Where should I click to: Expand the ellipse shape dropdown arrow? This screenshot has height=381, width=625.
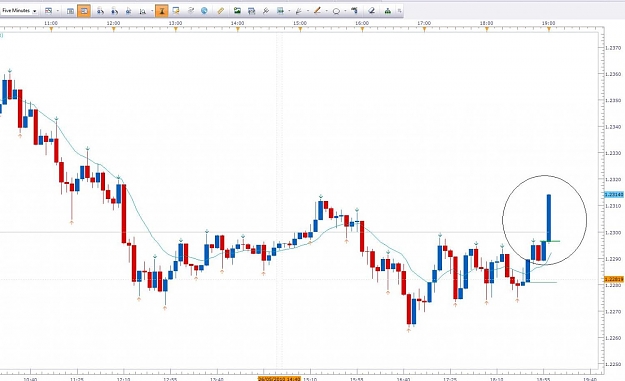tap(345, 11)
